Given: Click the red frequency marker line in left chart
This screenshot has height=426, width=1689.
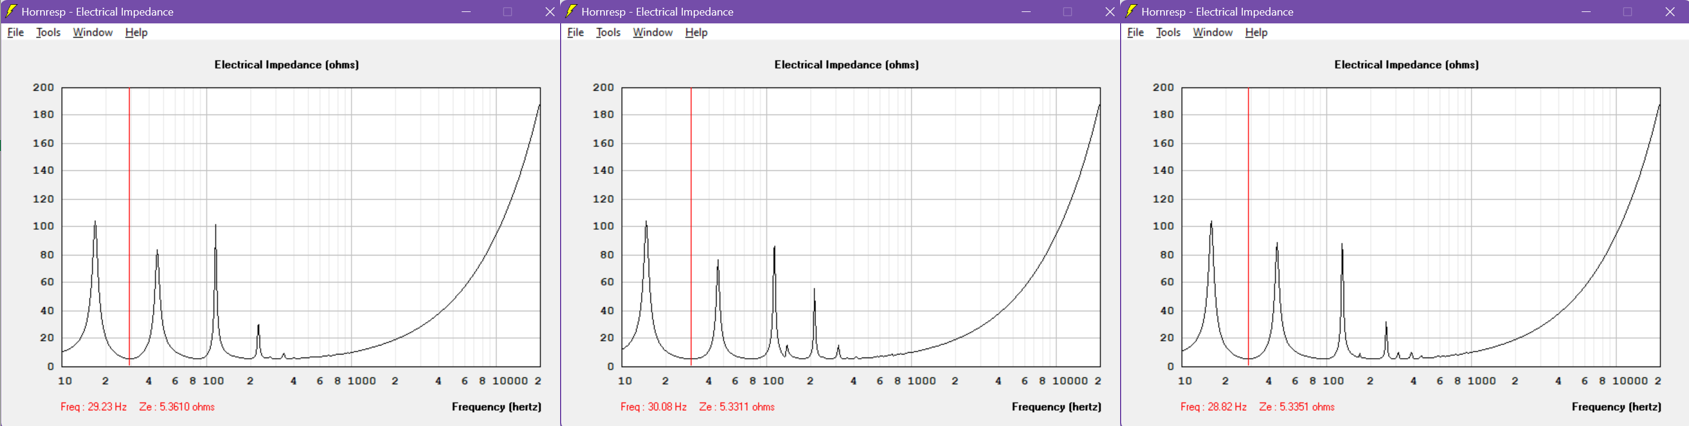Looking at the screenshot, I should [129, 226].
